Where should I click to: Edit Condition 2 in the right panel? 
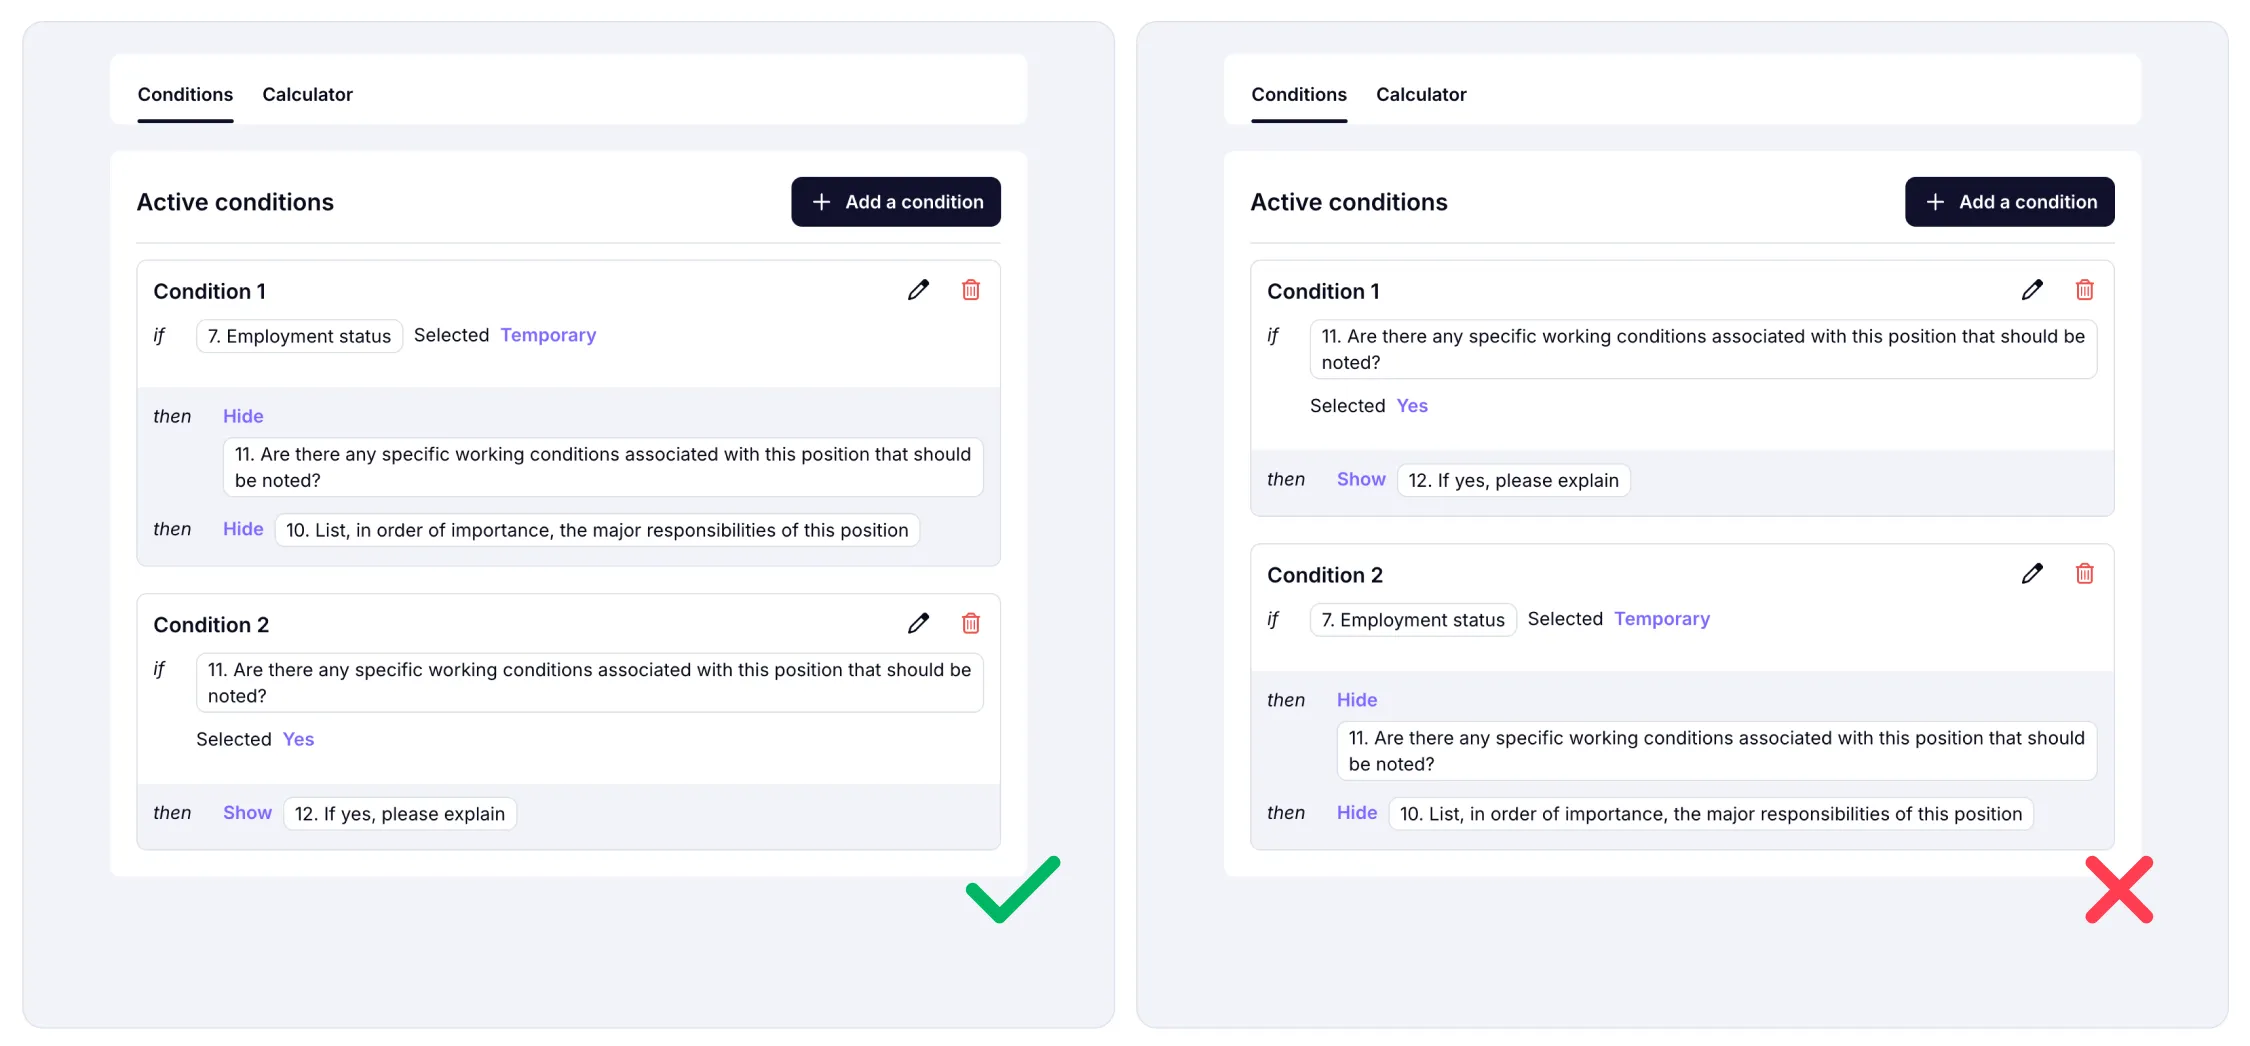2032,573
